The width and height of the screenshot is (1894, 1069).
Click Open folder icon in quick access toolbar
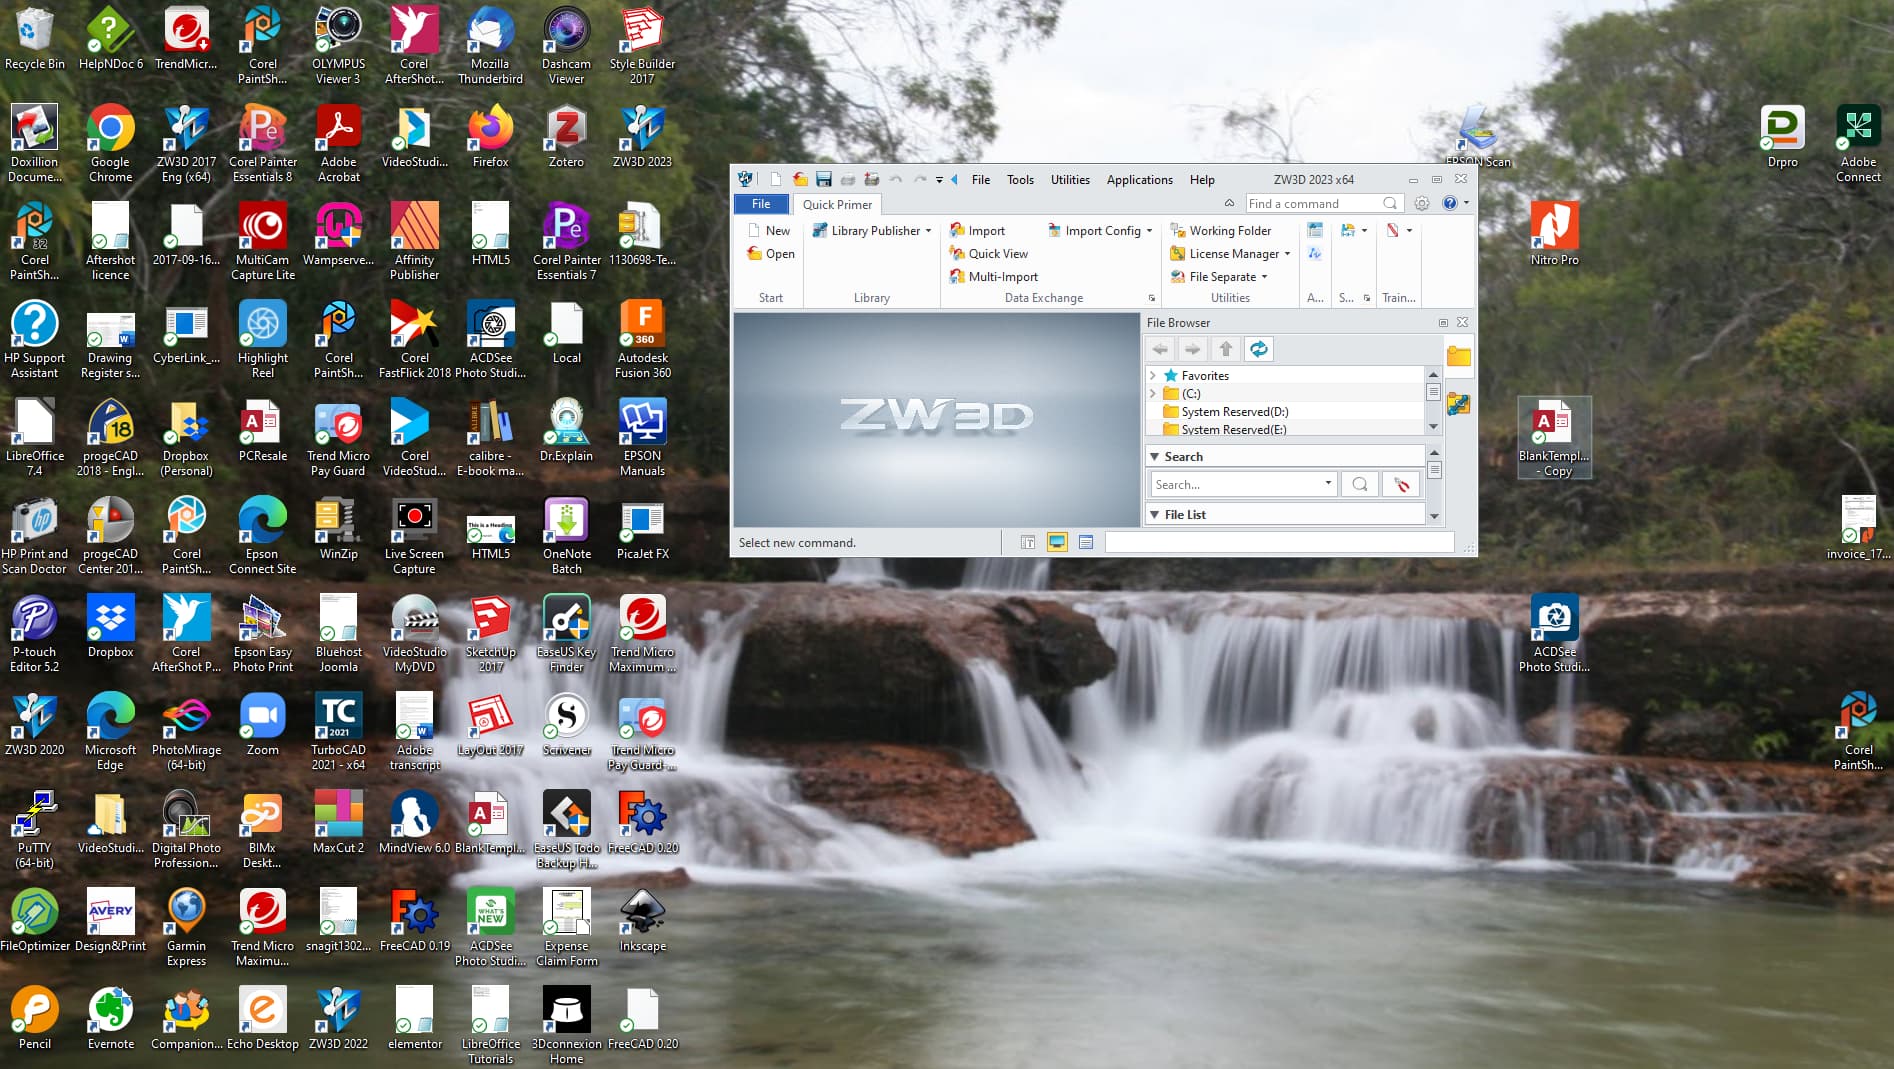[x=800, y=179]
